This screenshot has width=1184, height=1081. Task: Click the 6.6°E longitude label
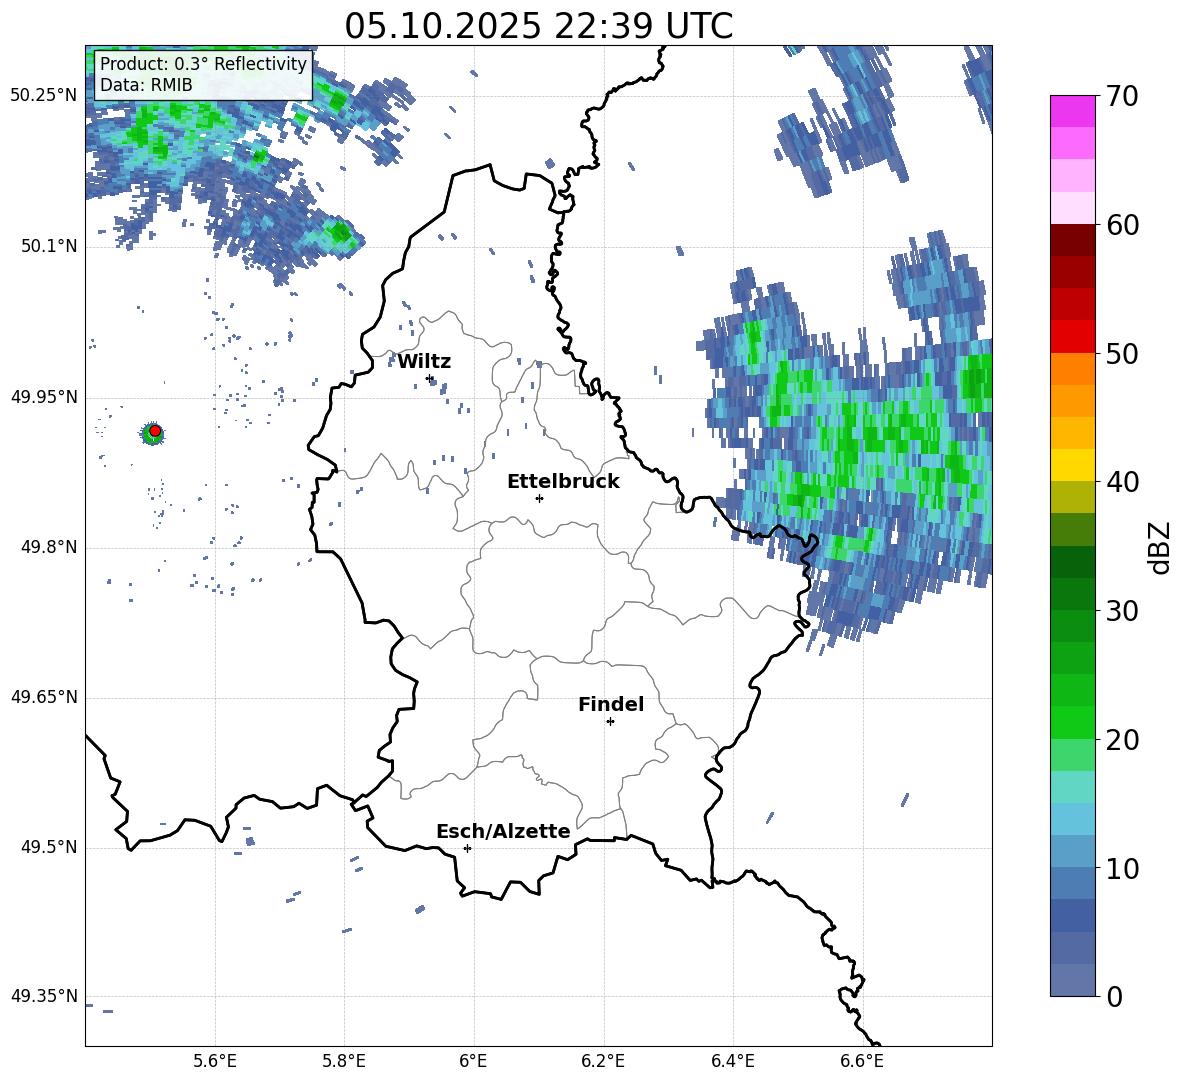862,1062
